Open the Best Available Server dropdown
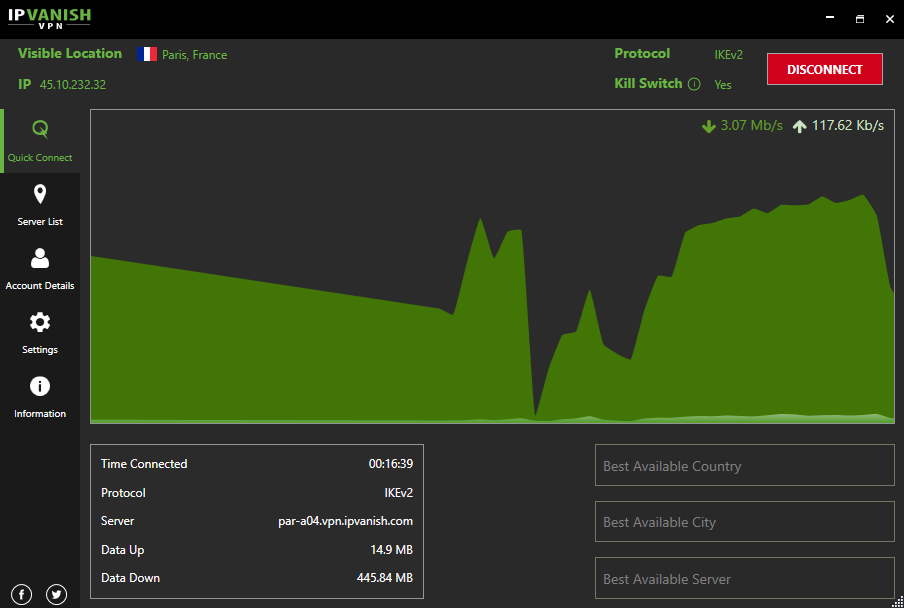The image size is (904, 608). [744, 578]
